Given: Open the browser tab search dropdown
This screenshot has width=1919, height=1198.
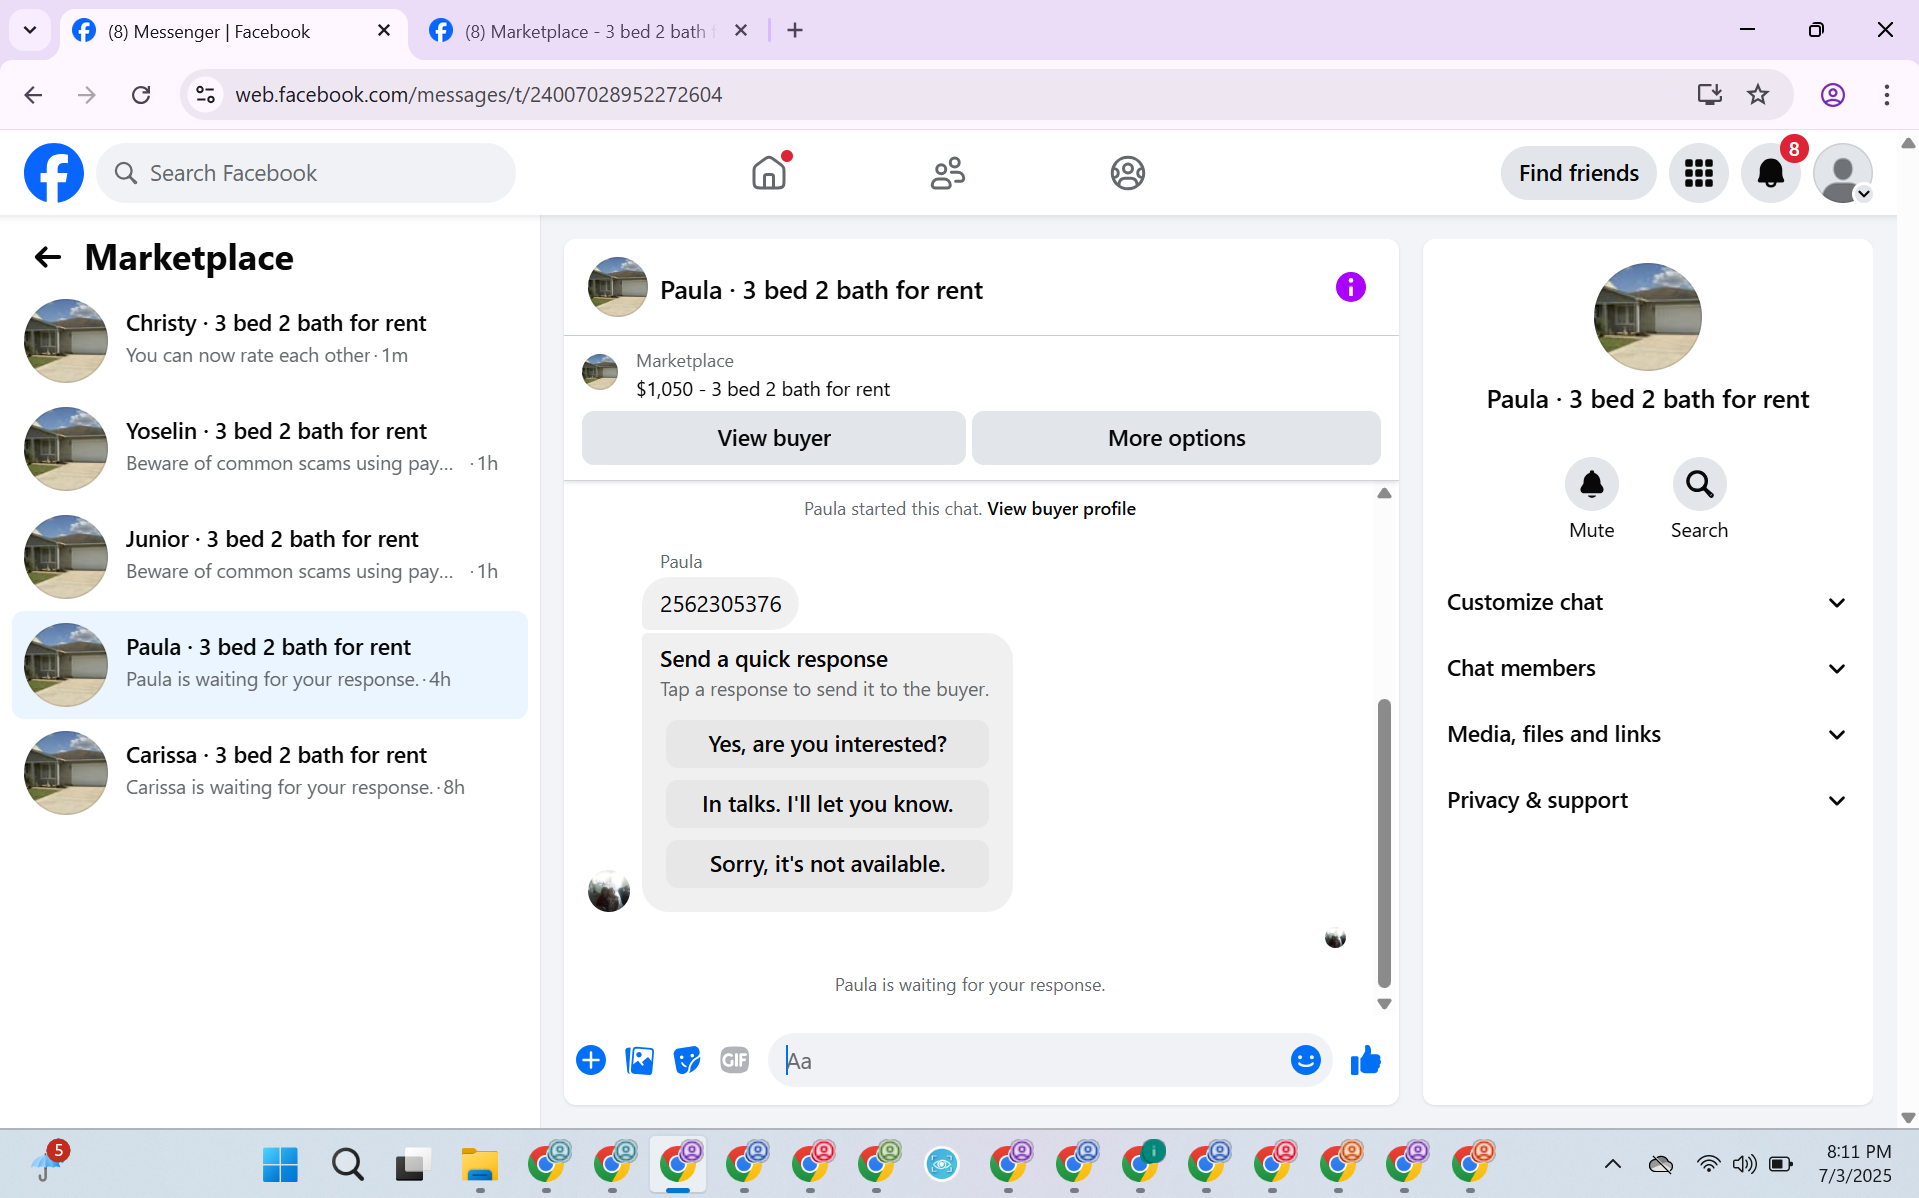Looking at the screenshot, I should click(30, 30).
